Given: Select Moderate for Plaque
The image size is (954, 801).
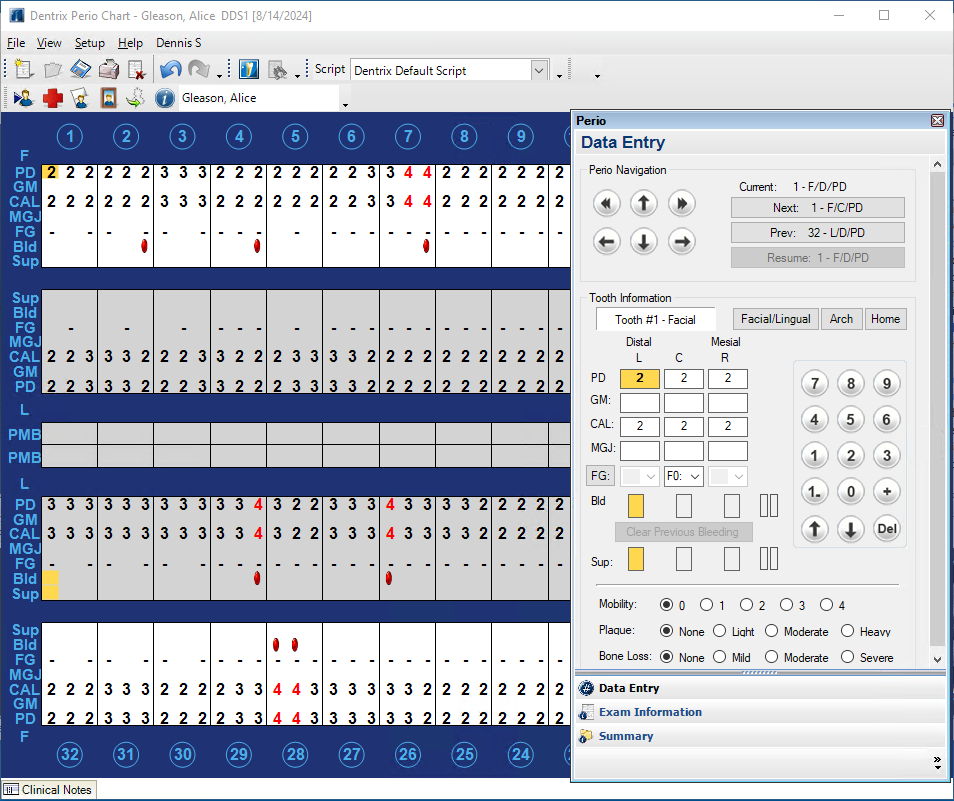Looking at the screenshot, I should pyautogui.click(x=771, y=631).
